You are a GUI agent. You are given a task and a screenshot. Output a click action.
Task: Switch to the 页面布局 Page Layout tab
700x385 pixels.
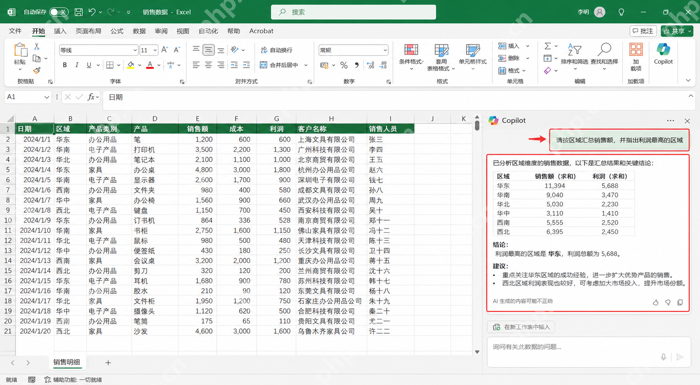88,31
